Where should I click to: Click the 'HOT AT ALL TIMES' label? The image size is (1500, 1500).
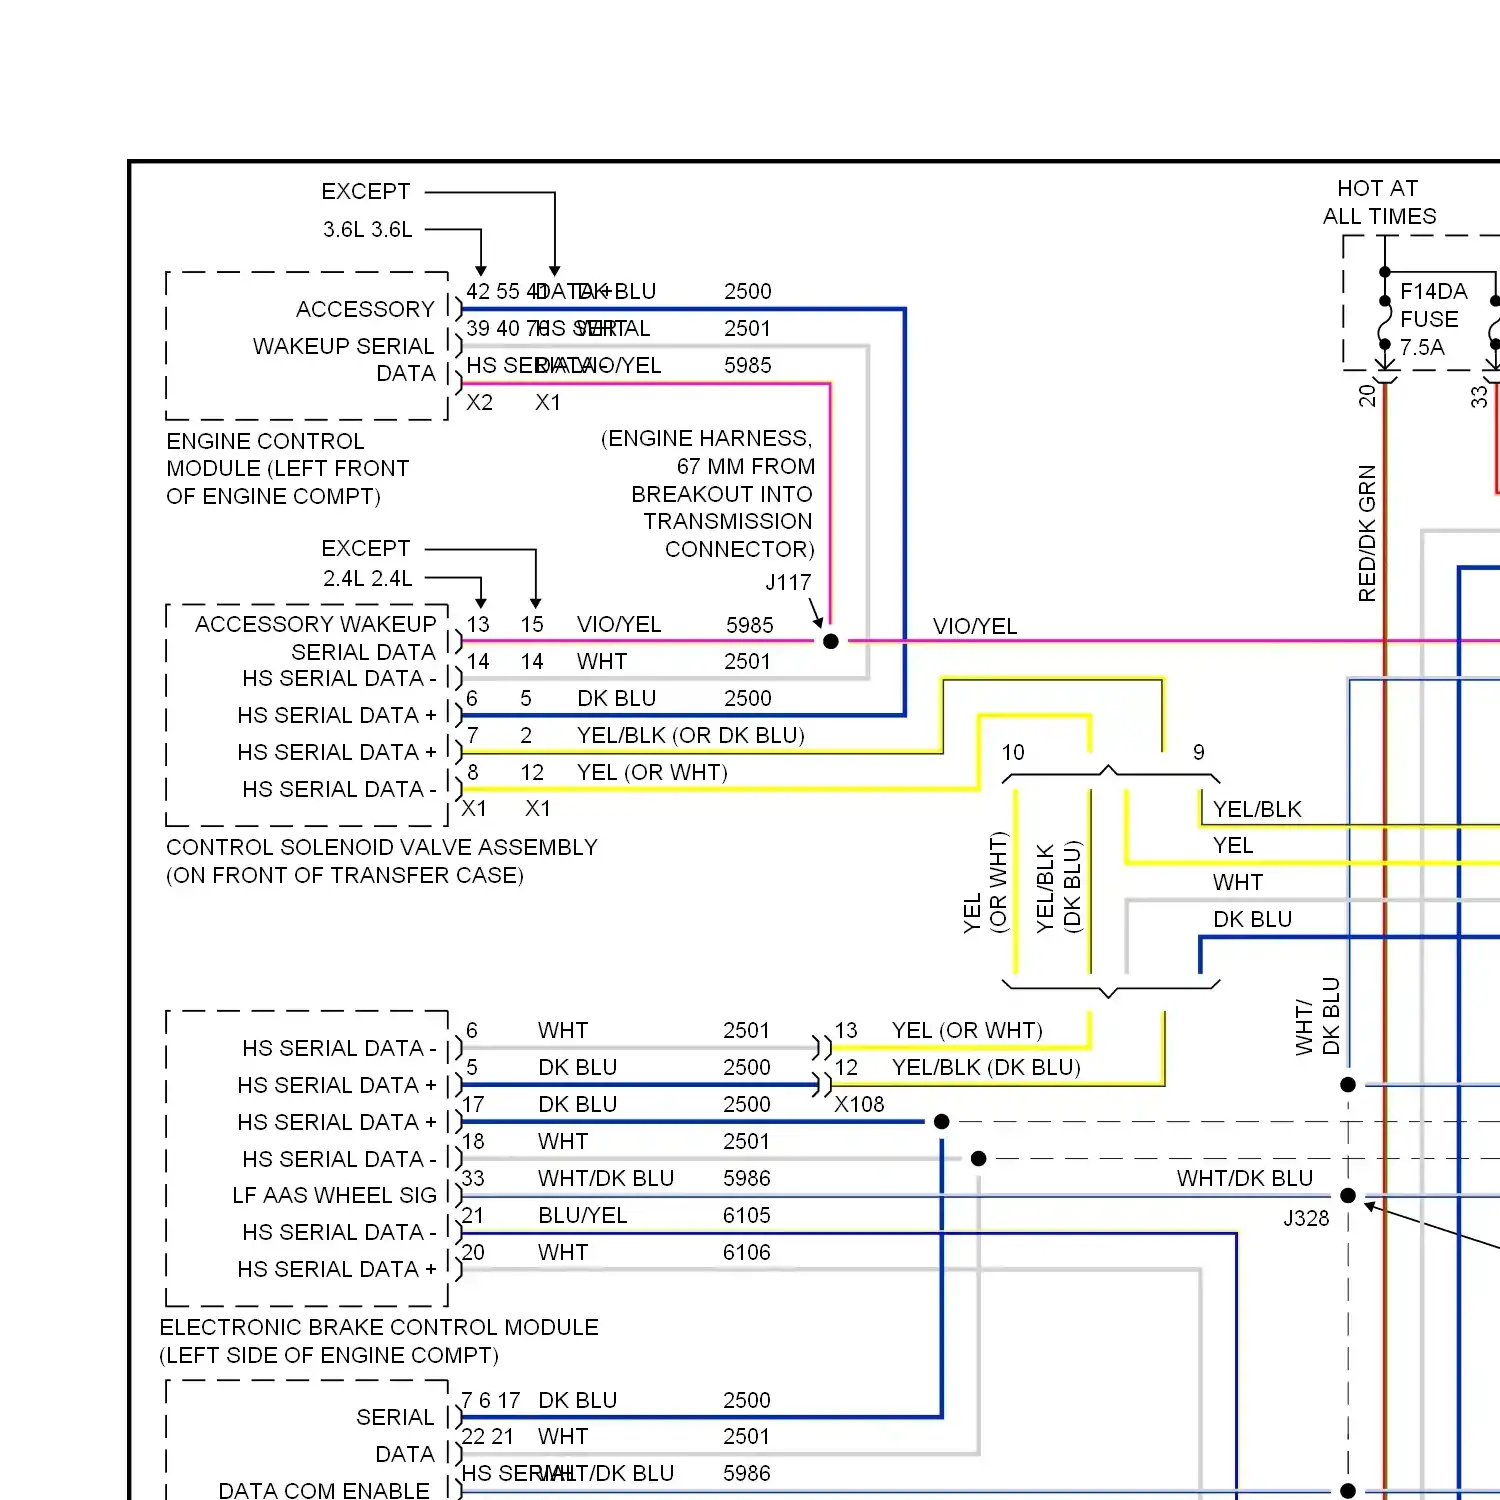(x=1379, y=202)
